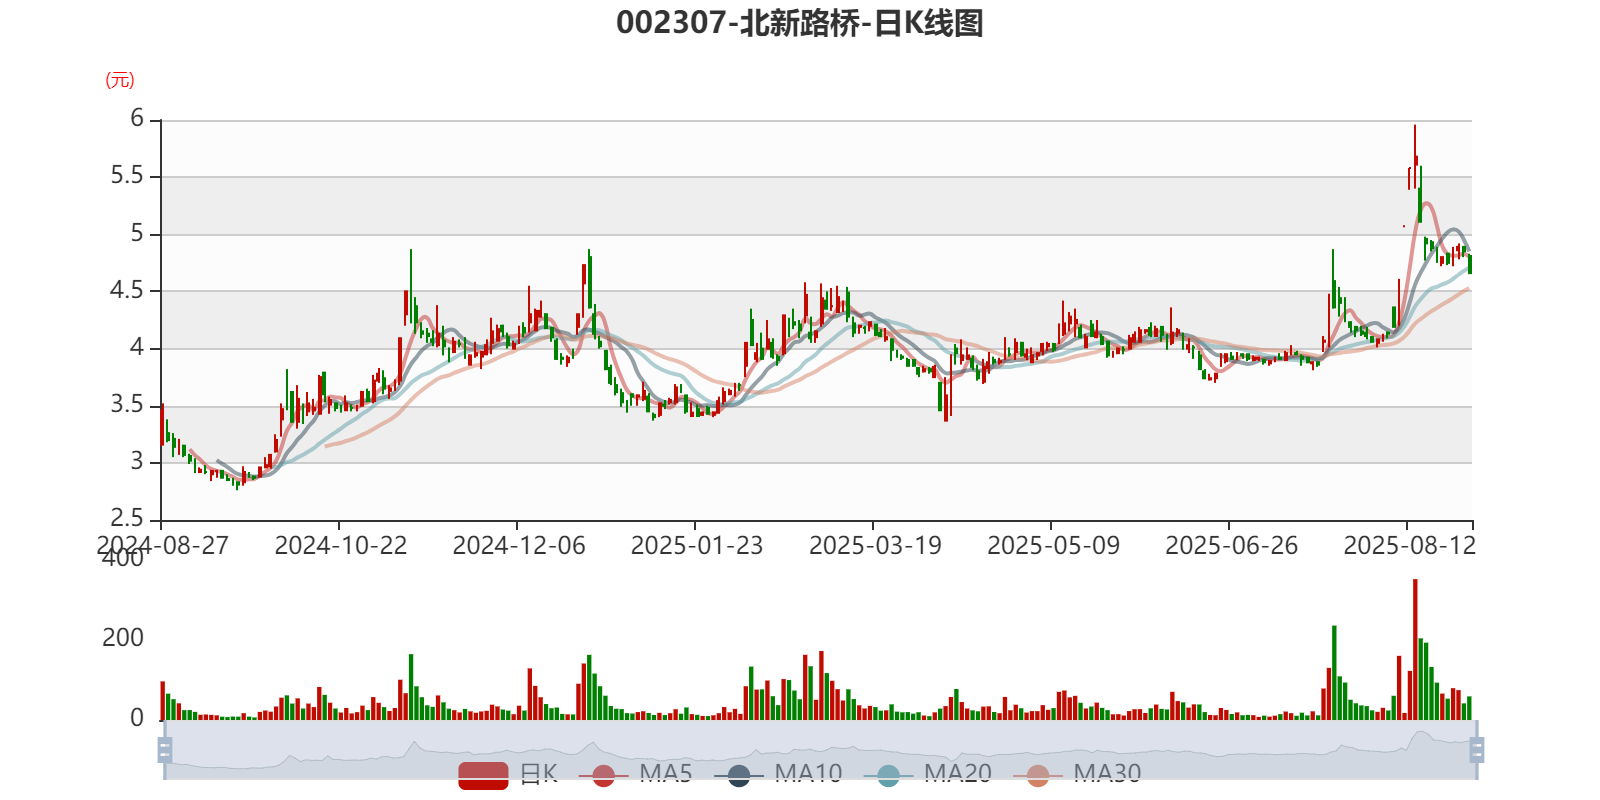Click the data zoom range preview bar
Viewport: 1600px width, 800px height.
(x=820, y=750)
